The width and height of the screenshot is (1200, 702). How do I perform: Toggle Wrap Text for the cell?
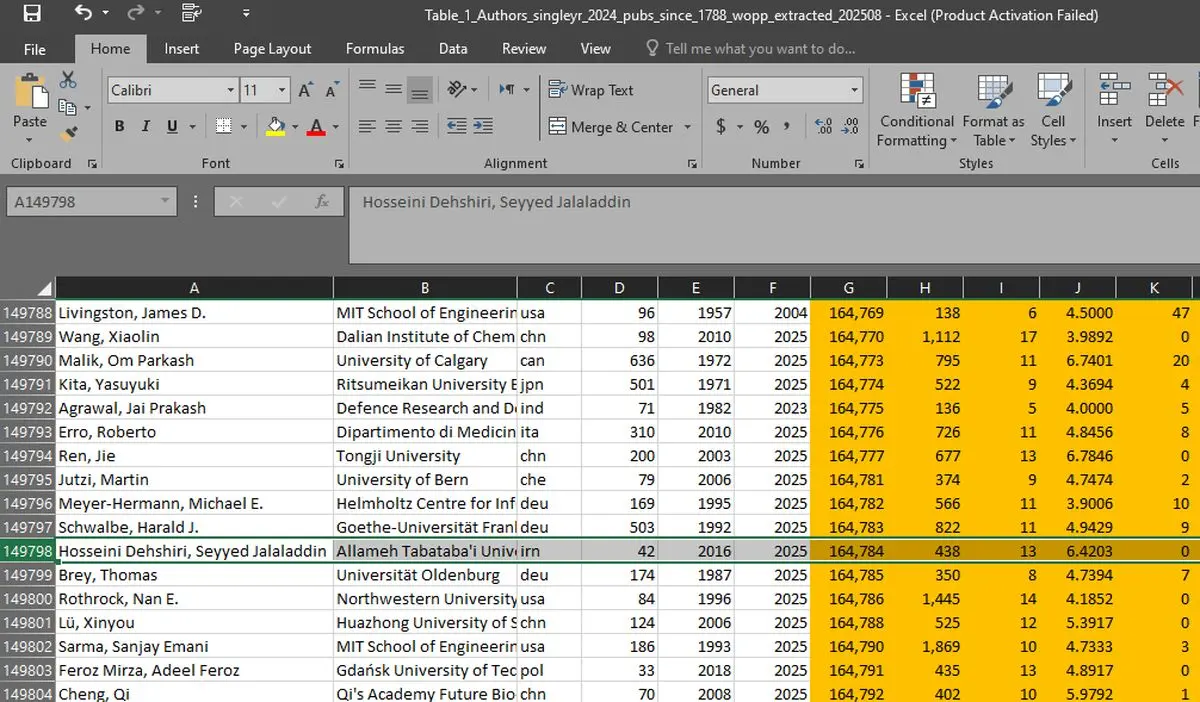point(591,90)
